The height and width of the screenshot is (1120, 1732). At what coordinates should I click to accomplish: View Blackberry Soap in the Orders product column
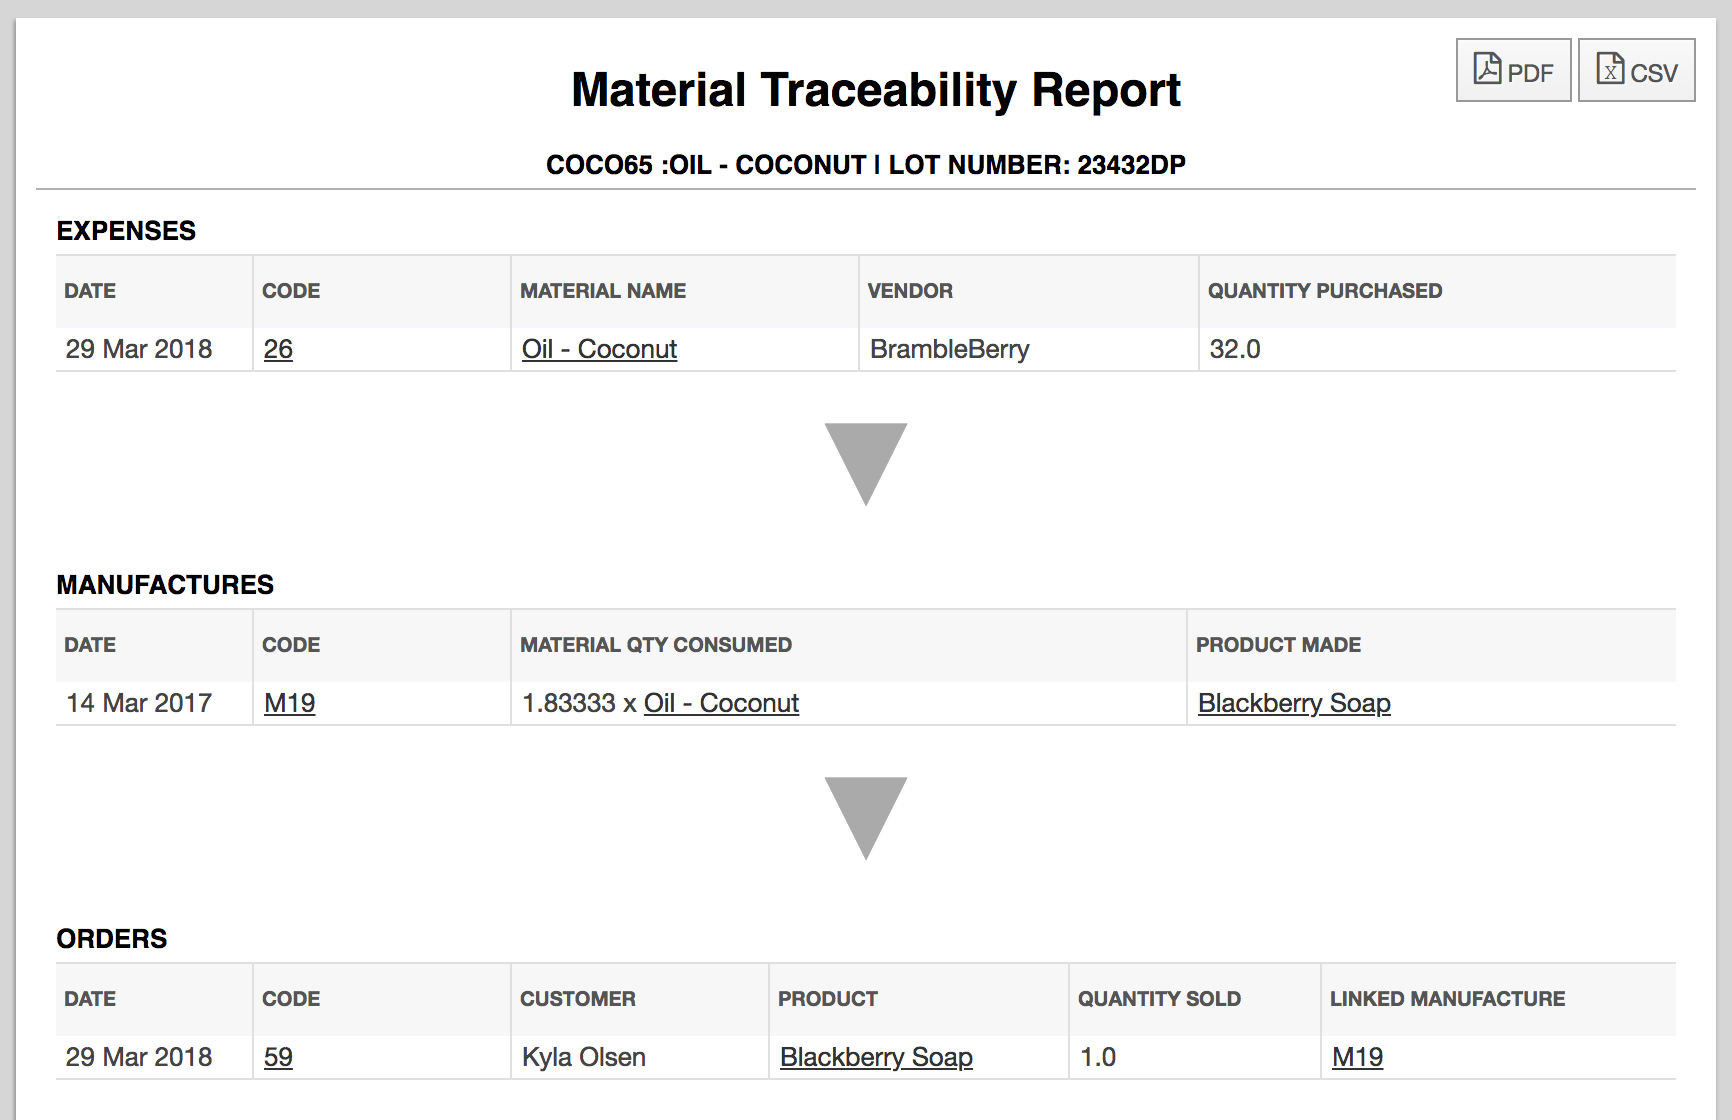click(x=876, y=1057)
